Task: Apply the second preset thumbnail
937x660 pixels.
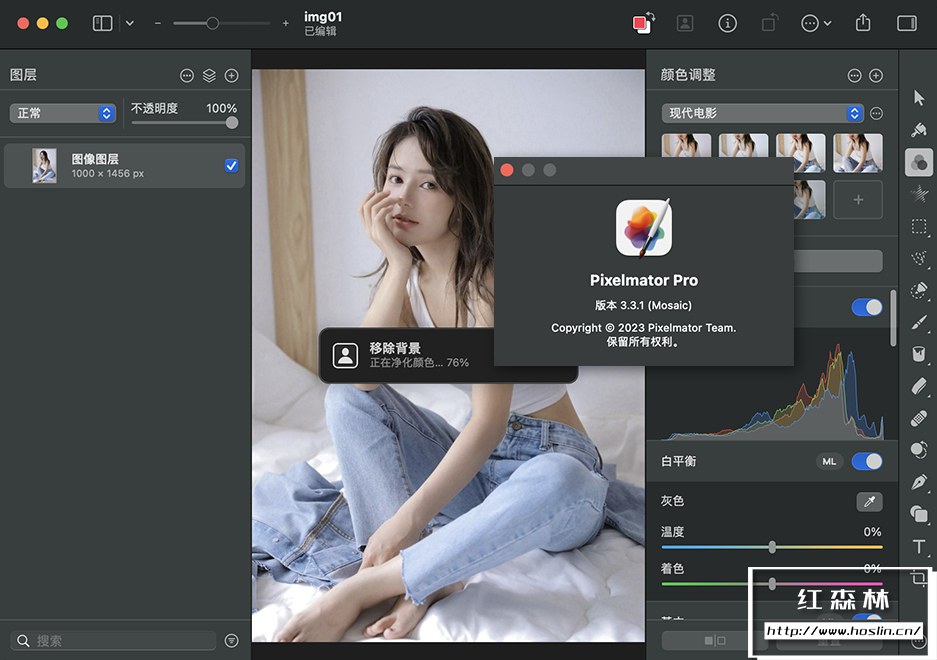Action: coord(743,145)
